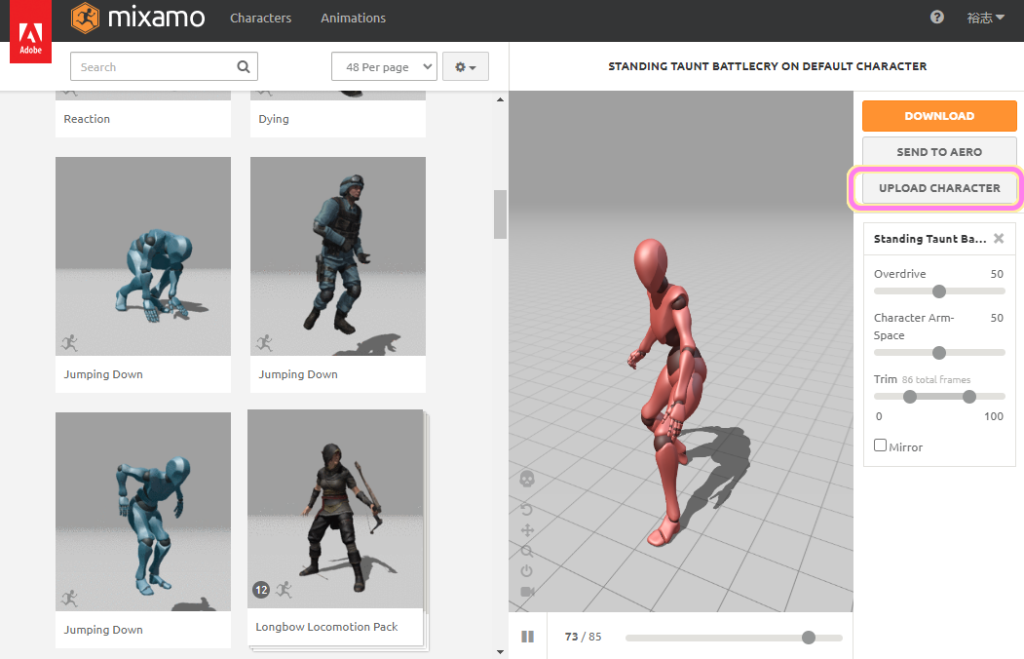Switch to the Characters tab
This screenshot has height=659, width=1024.
pos(260,17)
